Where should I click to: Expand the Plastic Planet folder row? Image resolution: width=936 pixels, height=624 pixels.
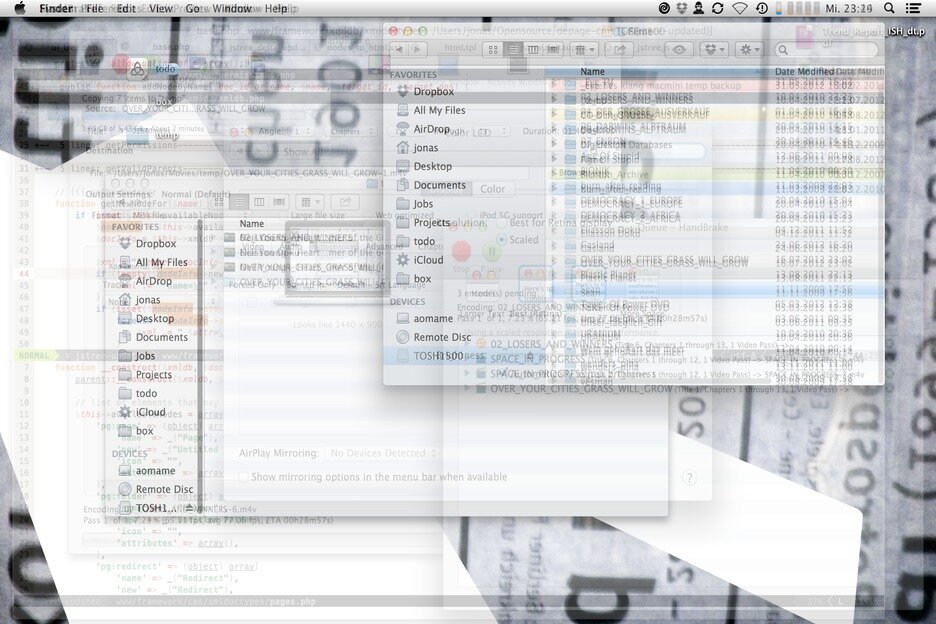(554, 275)
